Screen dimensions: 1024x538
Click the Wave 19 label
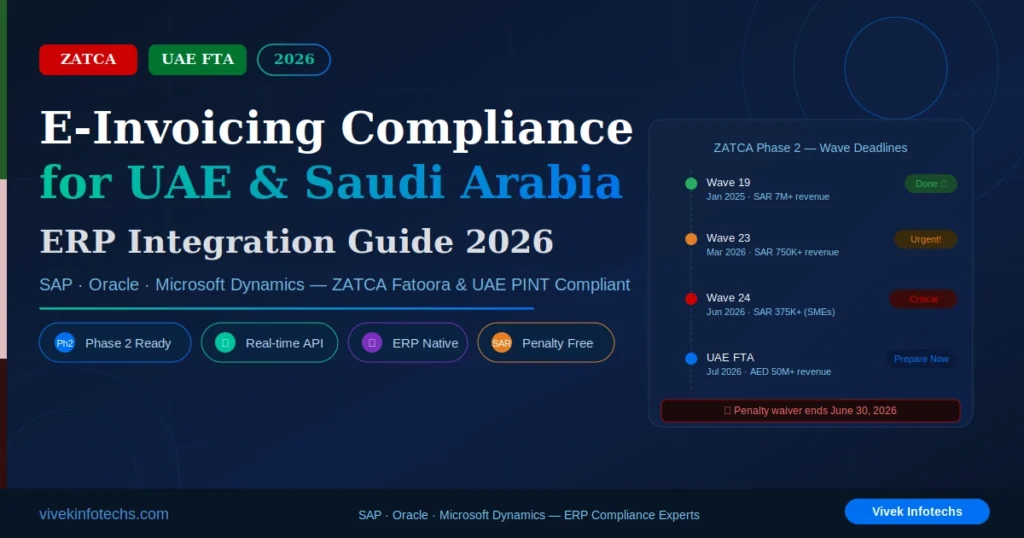[x=728, y=182]
